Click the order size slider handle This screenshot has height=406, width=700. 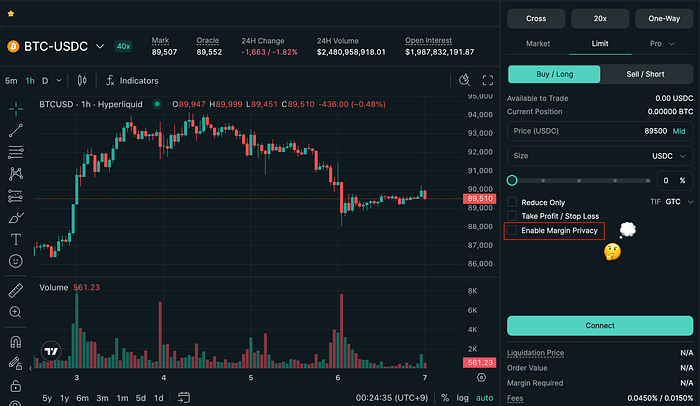click(x=513, y=180)
